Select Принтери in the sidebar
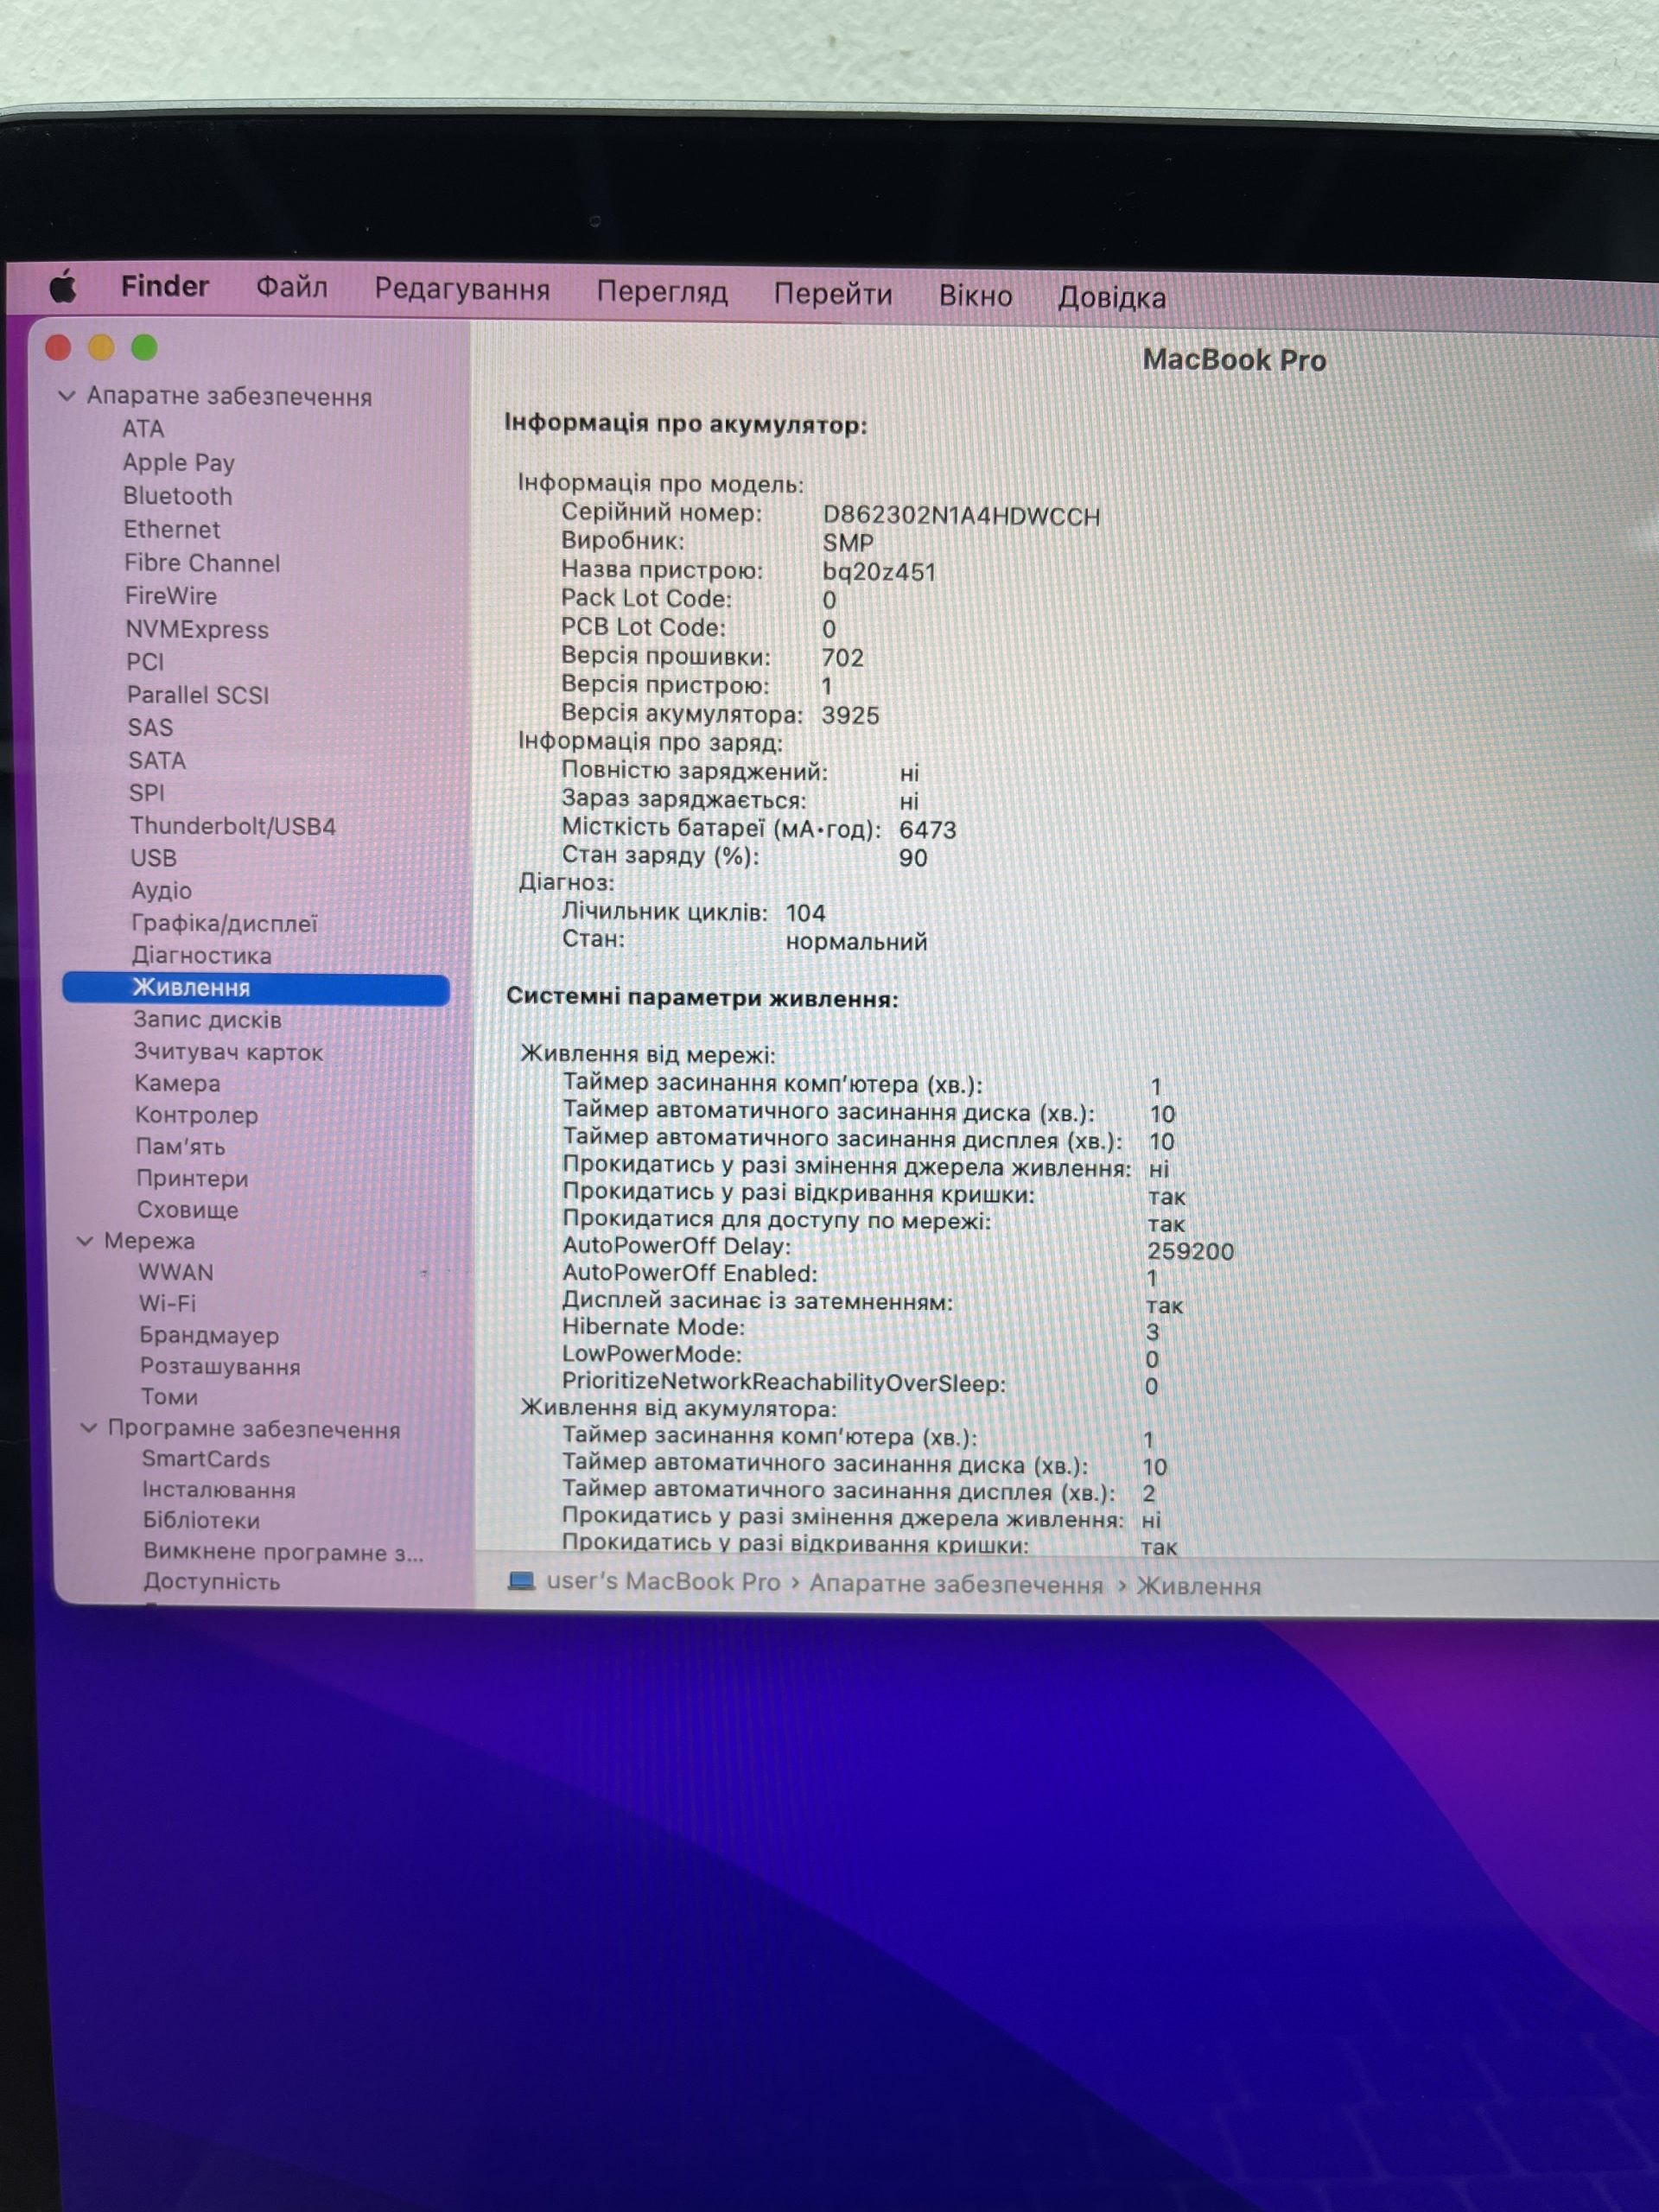Screen dimensions: 1659x2212 193,1178
